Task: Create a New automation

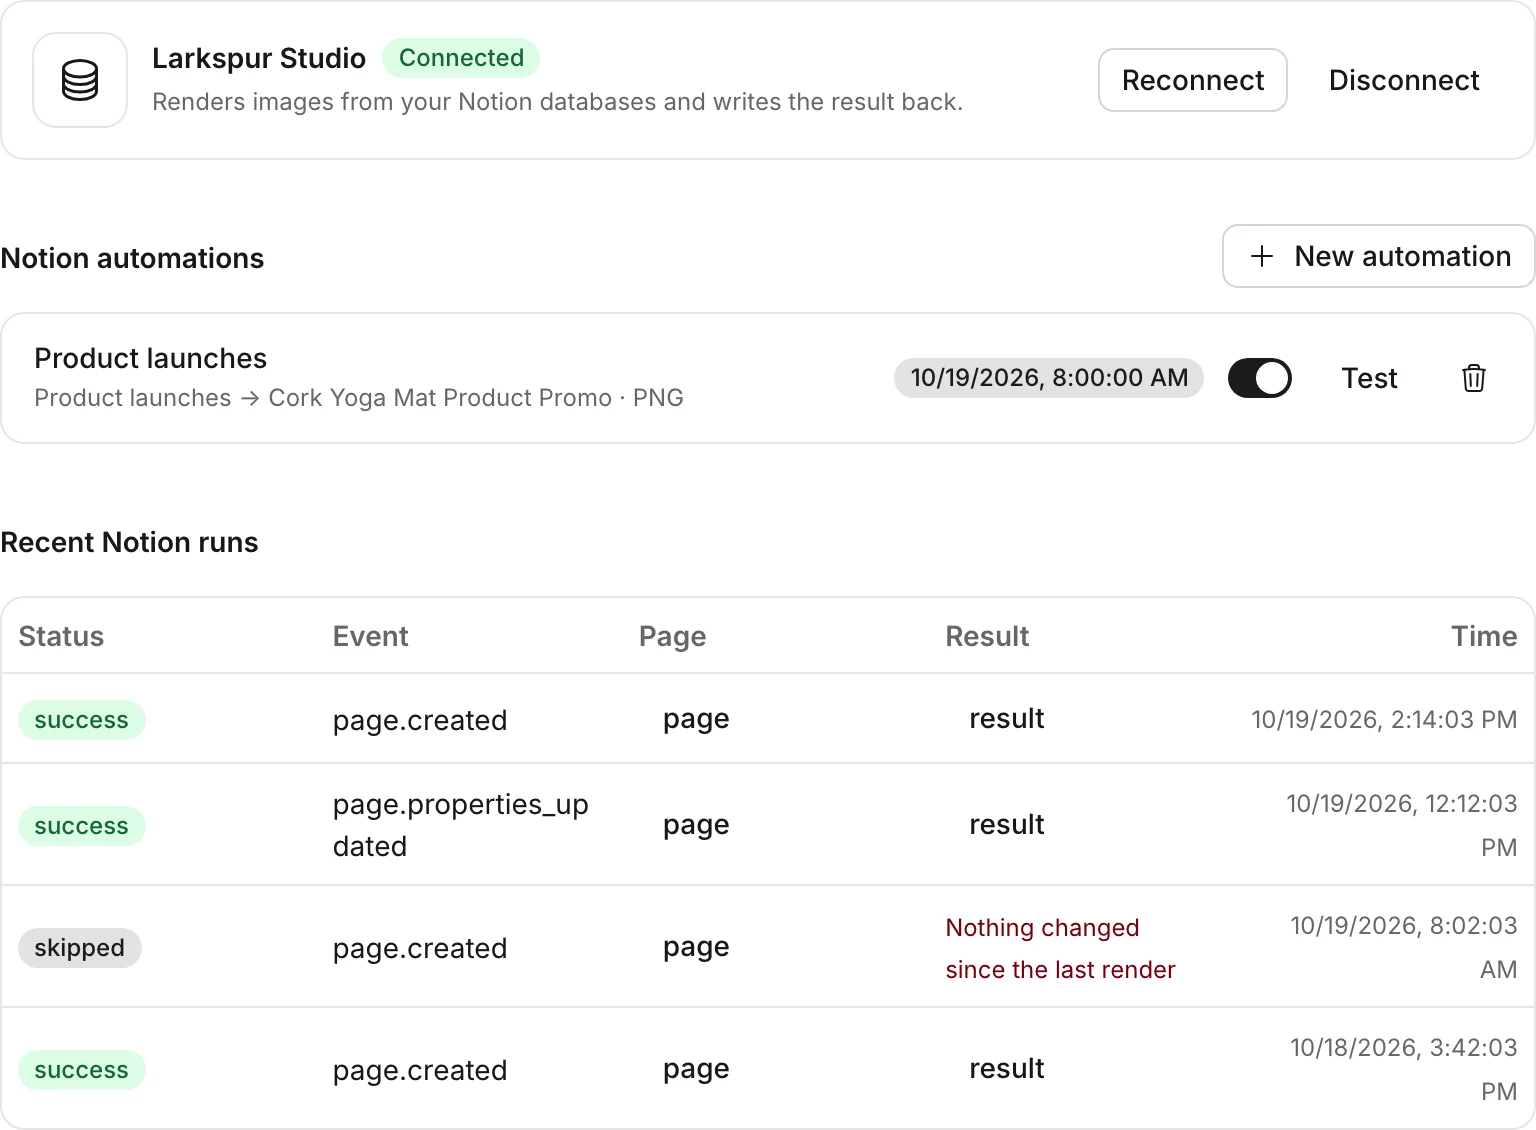Action: tap(1379, 256)
